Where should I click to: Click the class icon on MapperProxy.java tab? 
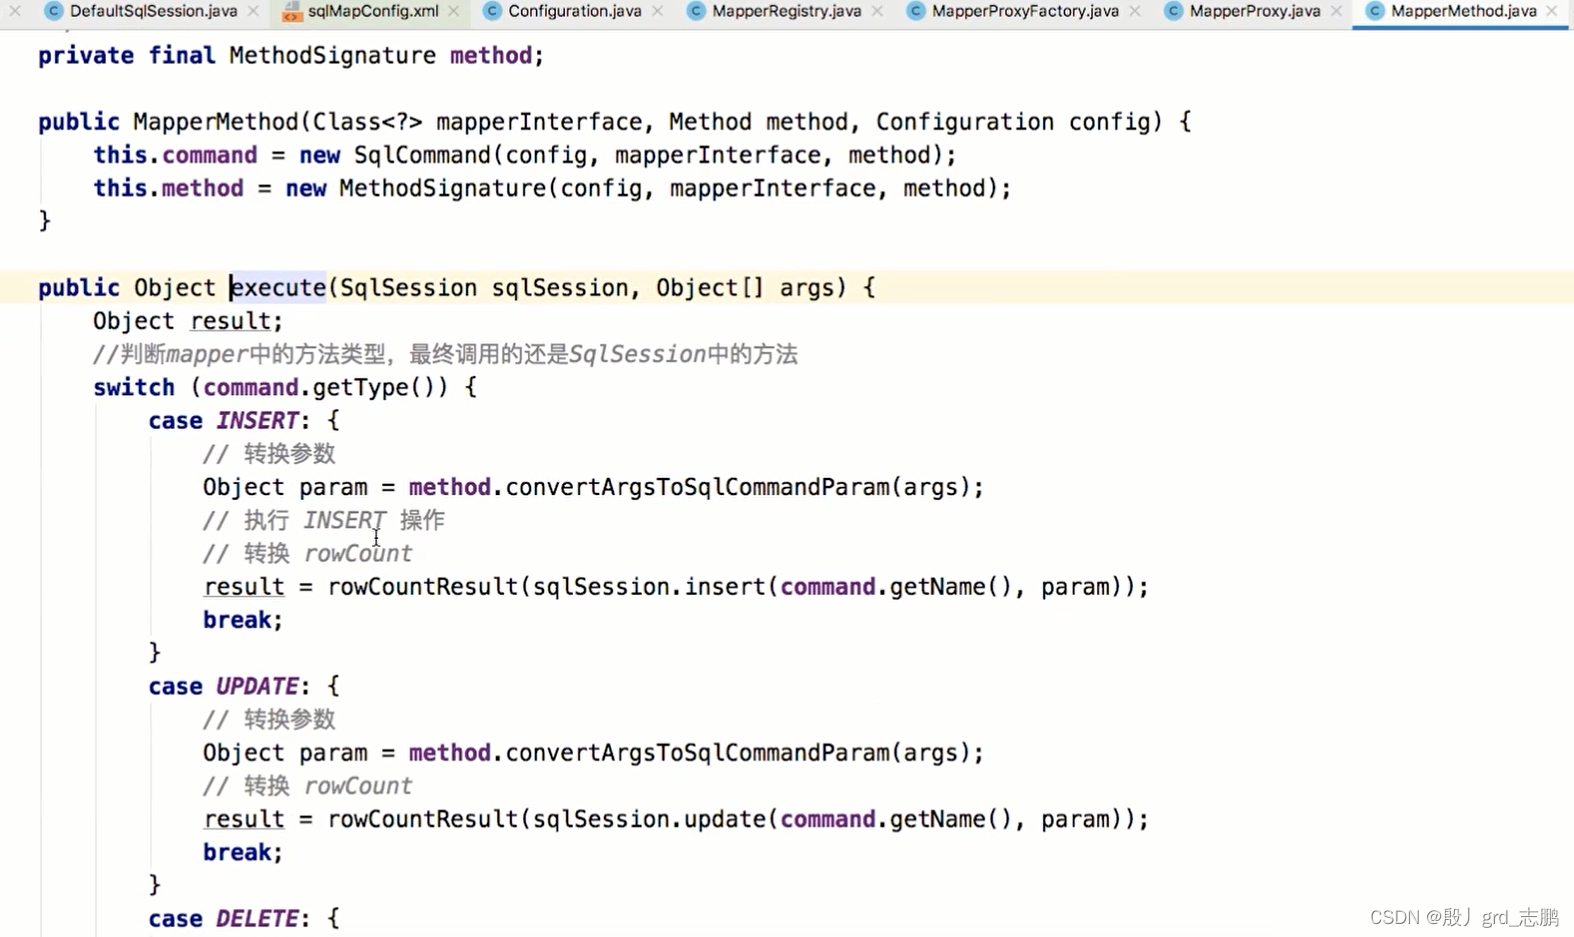point(1173,11)
